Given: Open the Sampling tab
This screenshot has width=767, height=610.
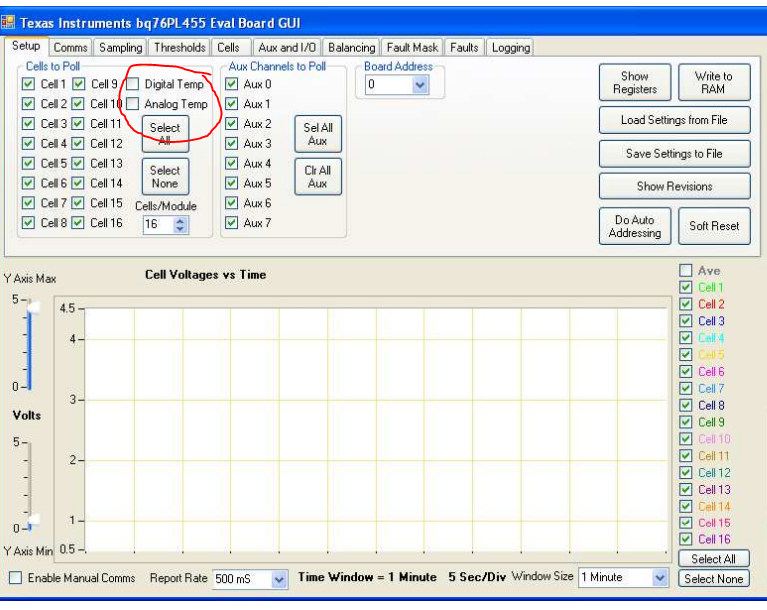Looking at the screenshot, I should (x=120, y=47).
